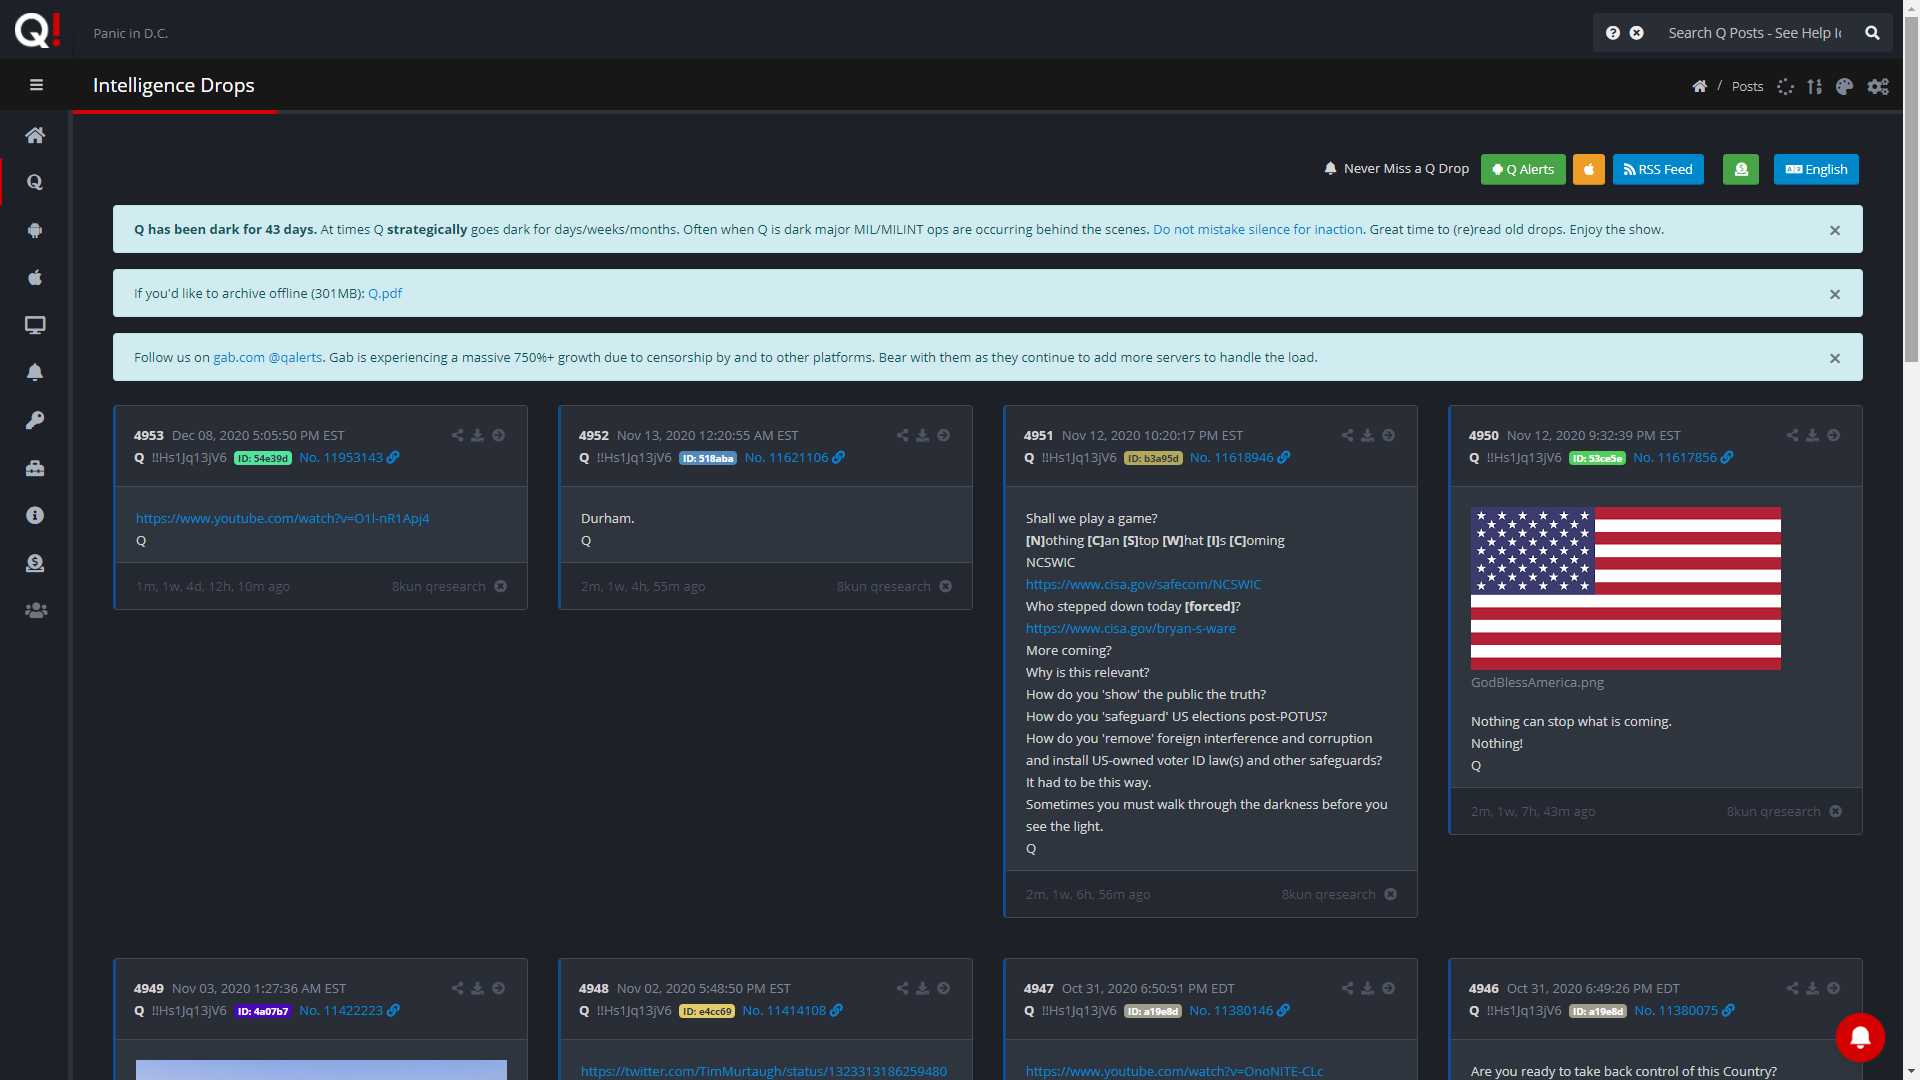Open the RSS Feed button
1920x1080 pixels.
pyautogui.click(x=1658, y=169)
